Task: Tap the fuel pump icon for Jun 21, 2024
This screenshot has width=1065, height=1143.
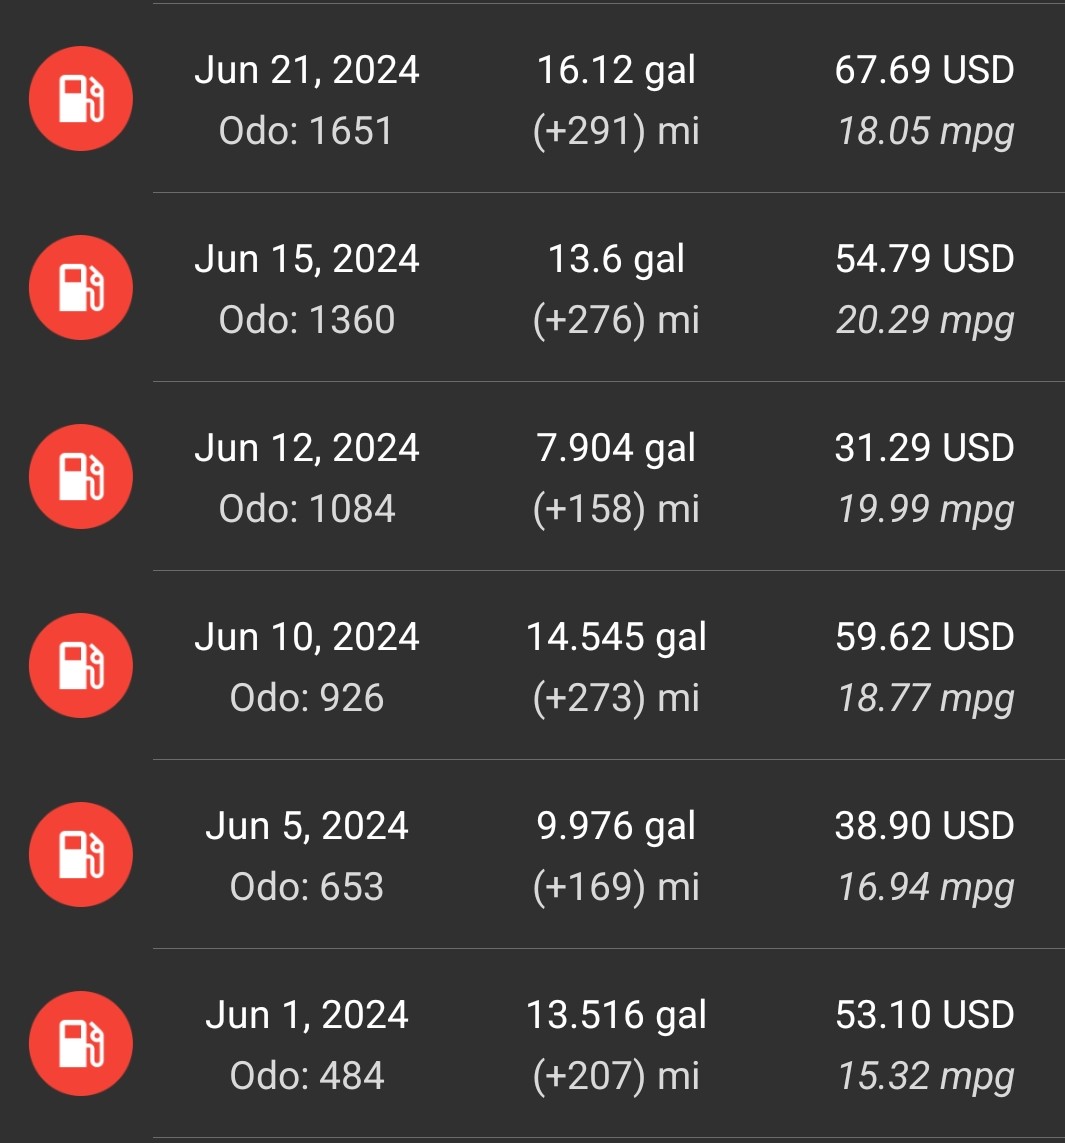Action: pyautogui.click(x=81, y=98)
